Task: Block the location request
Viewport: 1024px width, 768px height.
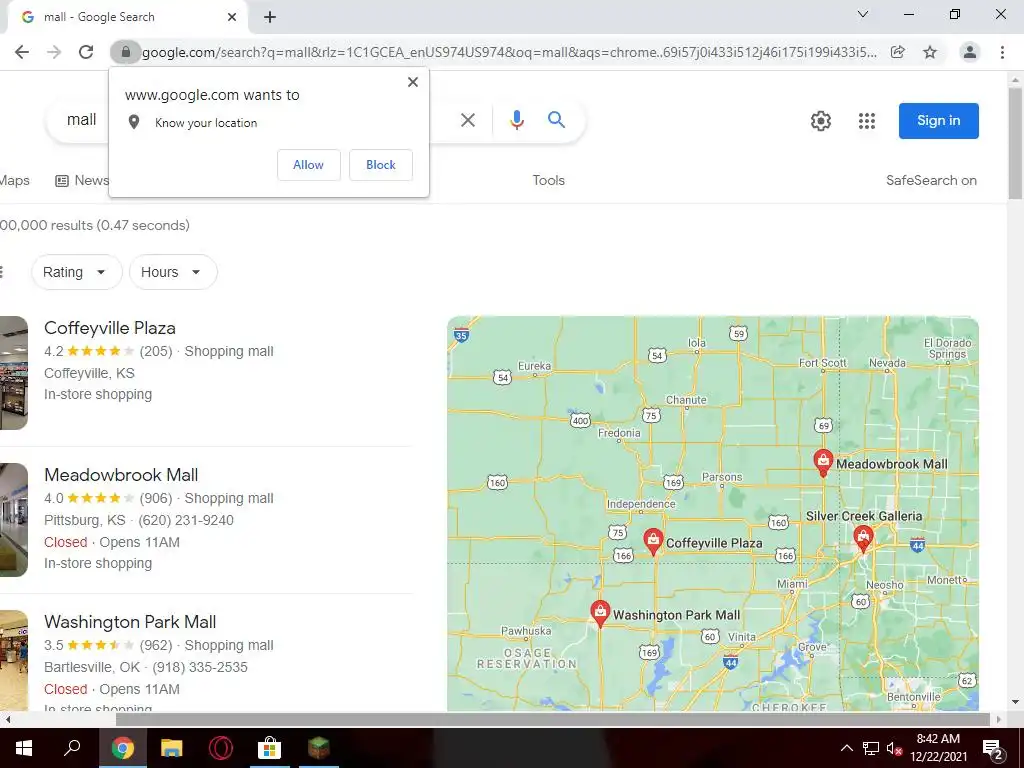Action: [x=381, y=165]
